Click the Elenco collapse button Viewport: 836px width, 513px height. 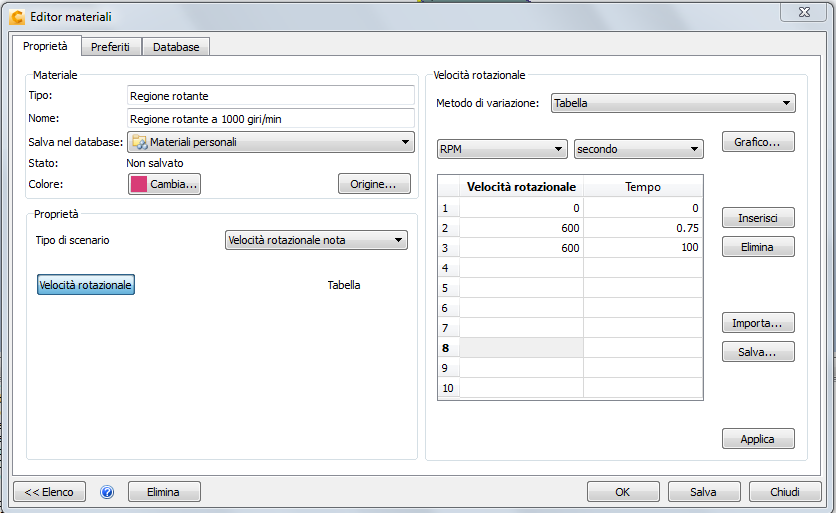pos(49,492)
